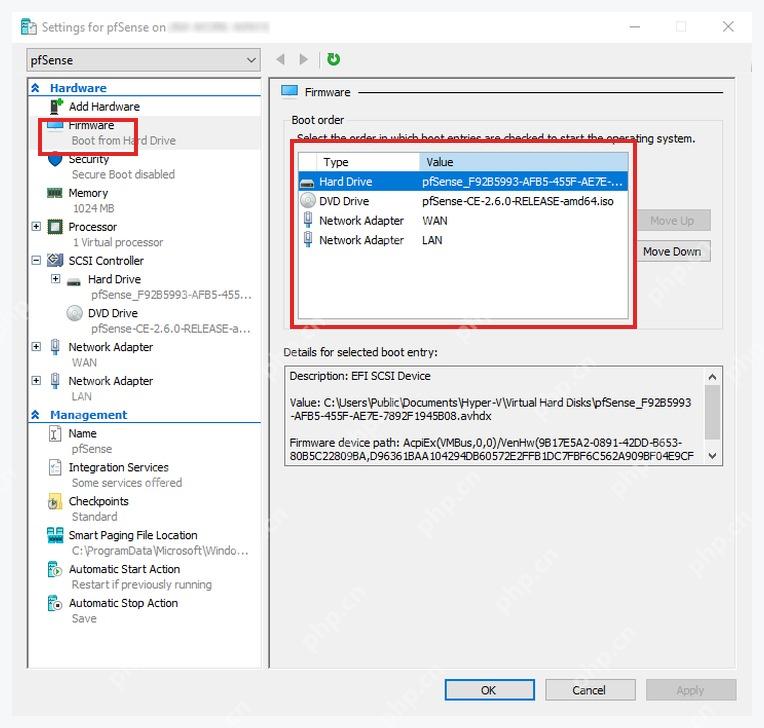Click the Processor icon
The width and height of the screenshot is (764, 728).
[x=55, y=227]
